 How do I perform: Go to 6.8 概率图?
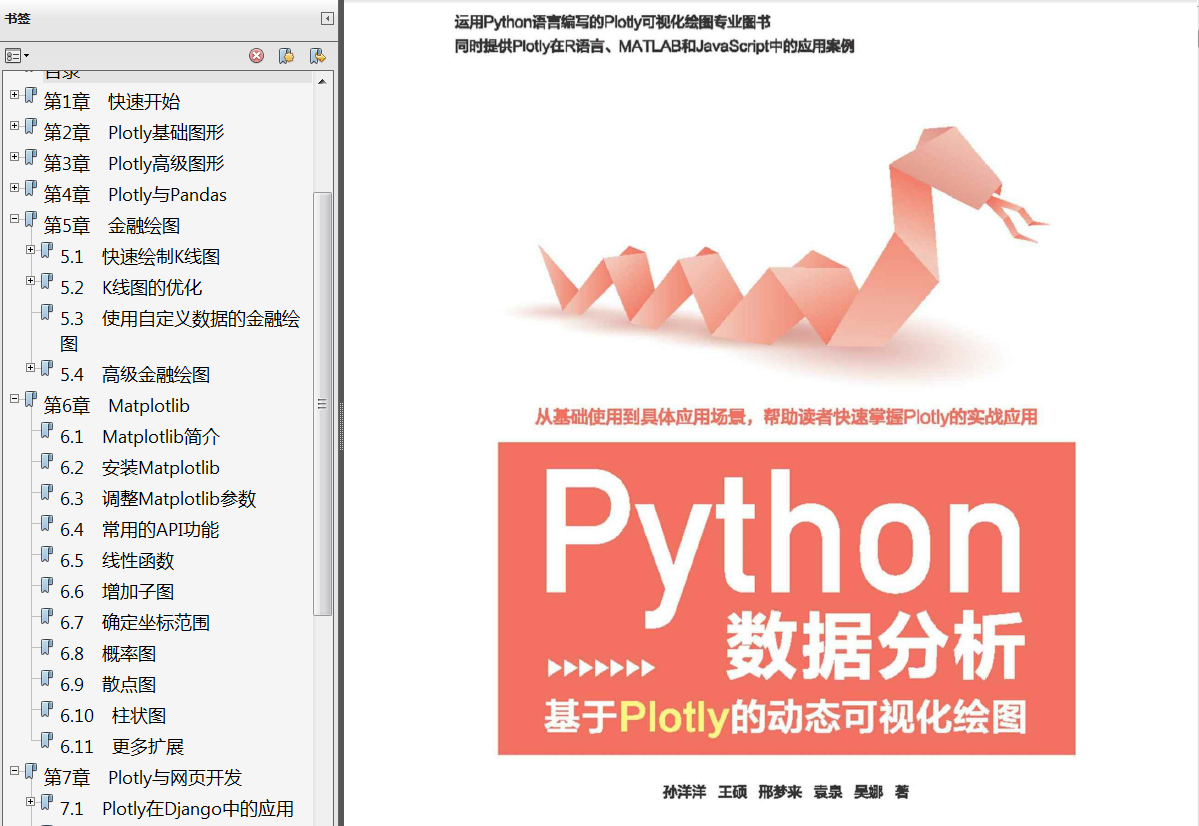pos(108,654)
